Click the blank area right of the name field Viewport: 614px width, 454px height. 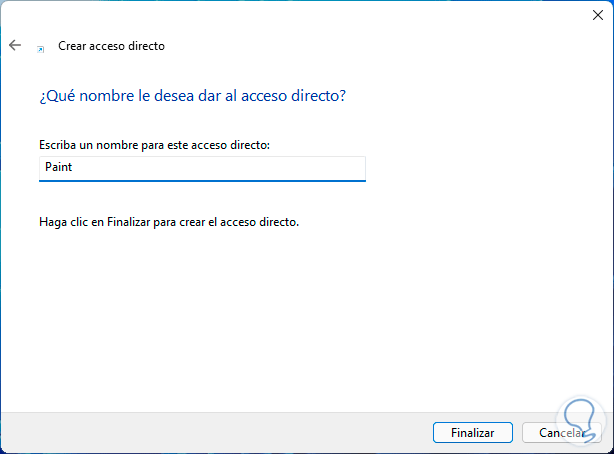pos(480,168)
